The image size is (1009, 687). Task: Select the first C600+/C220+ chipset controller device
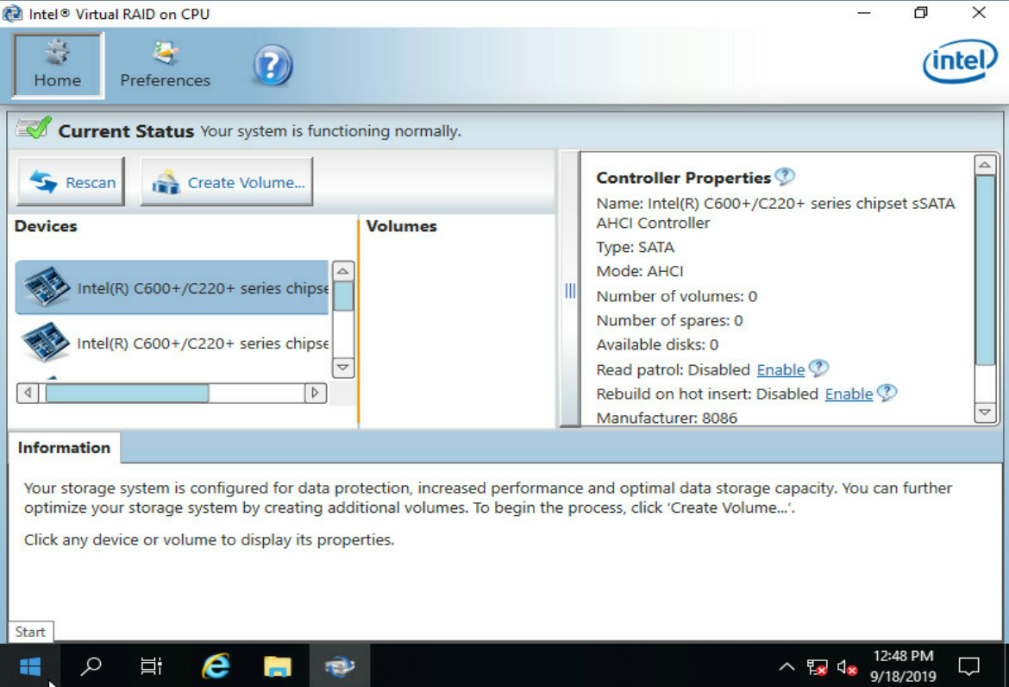pyautogui.click(x=170, y=287)
